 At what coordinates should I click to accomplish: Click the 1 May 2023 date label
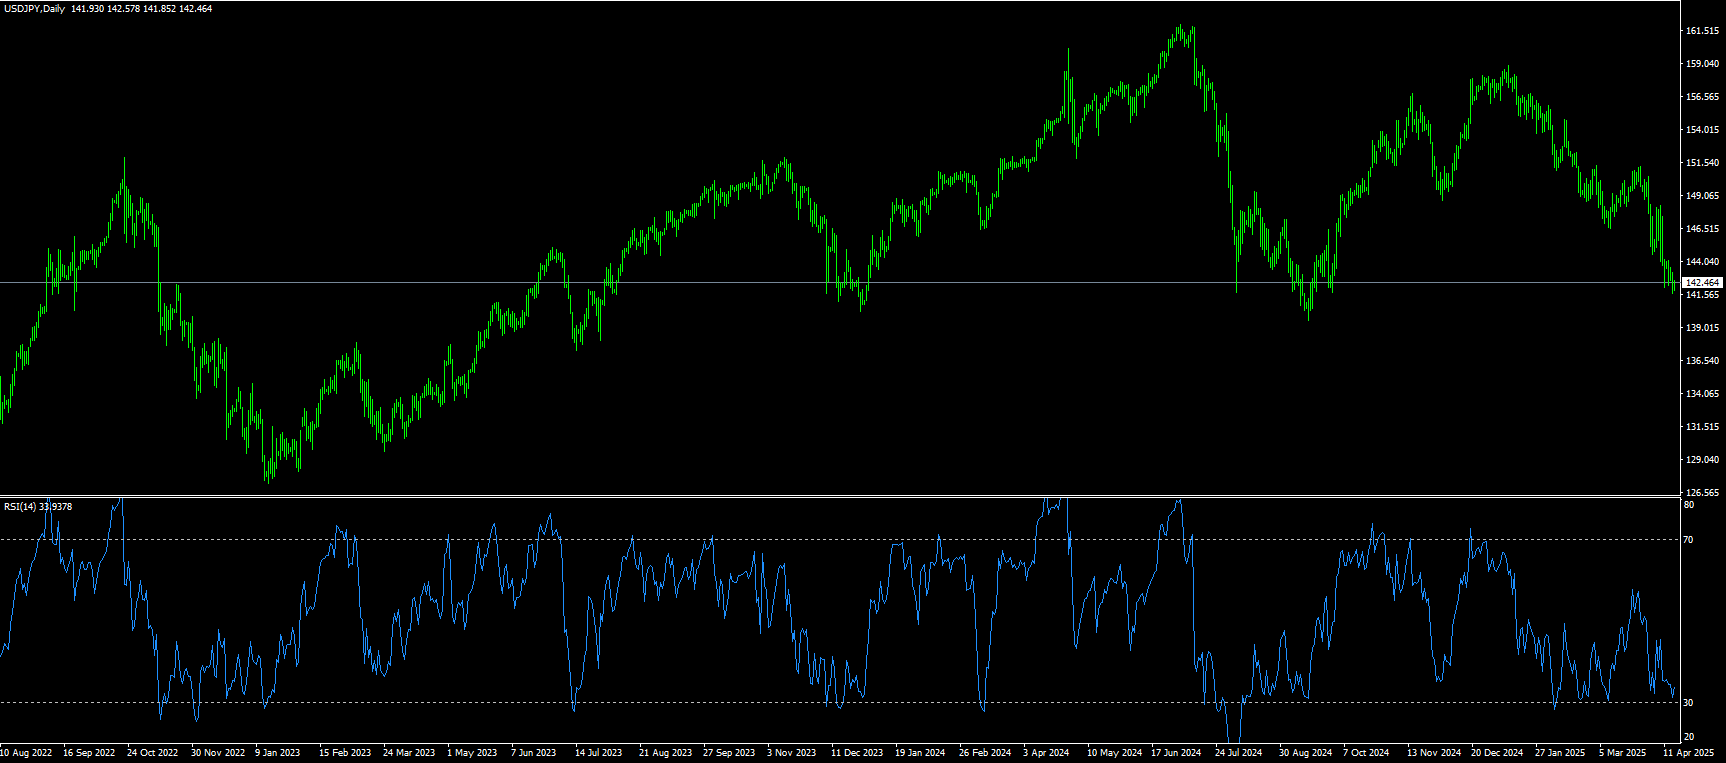click(x=472, y=753)
